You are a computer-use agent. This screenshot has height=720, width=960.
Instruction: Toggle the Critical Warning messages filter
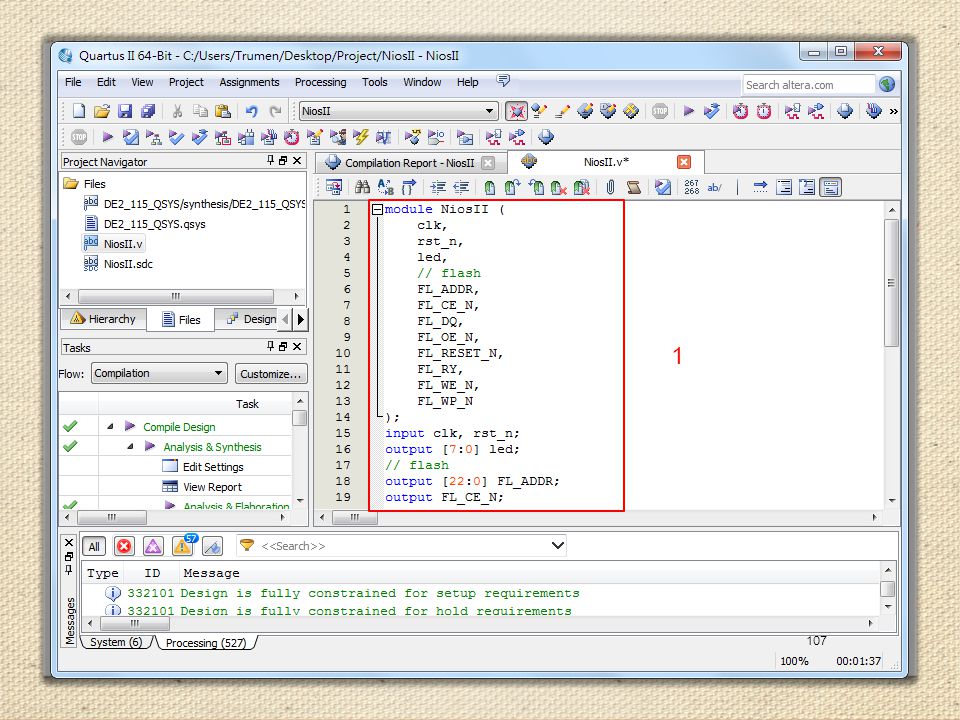[153, 546]
